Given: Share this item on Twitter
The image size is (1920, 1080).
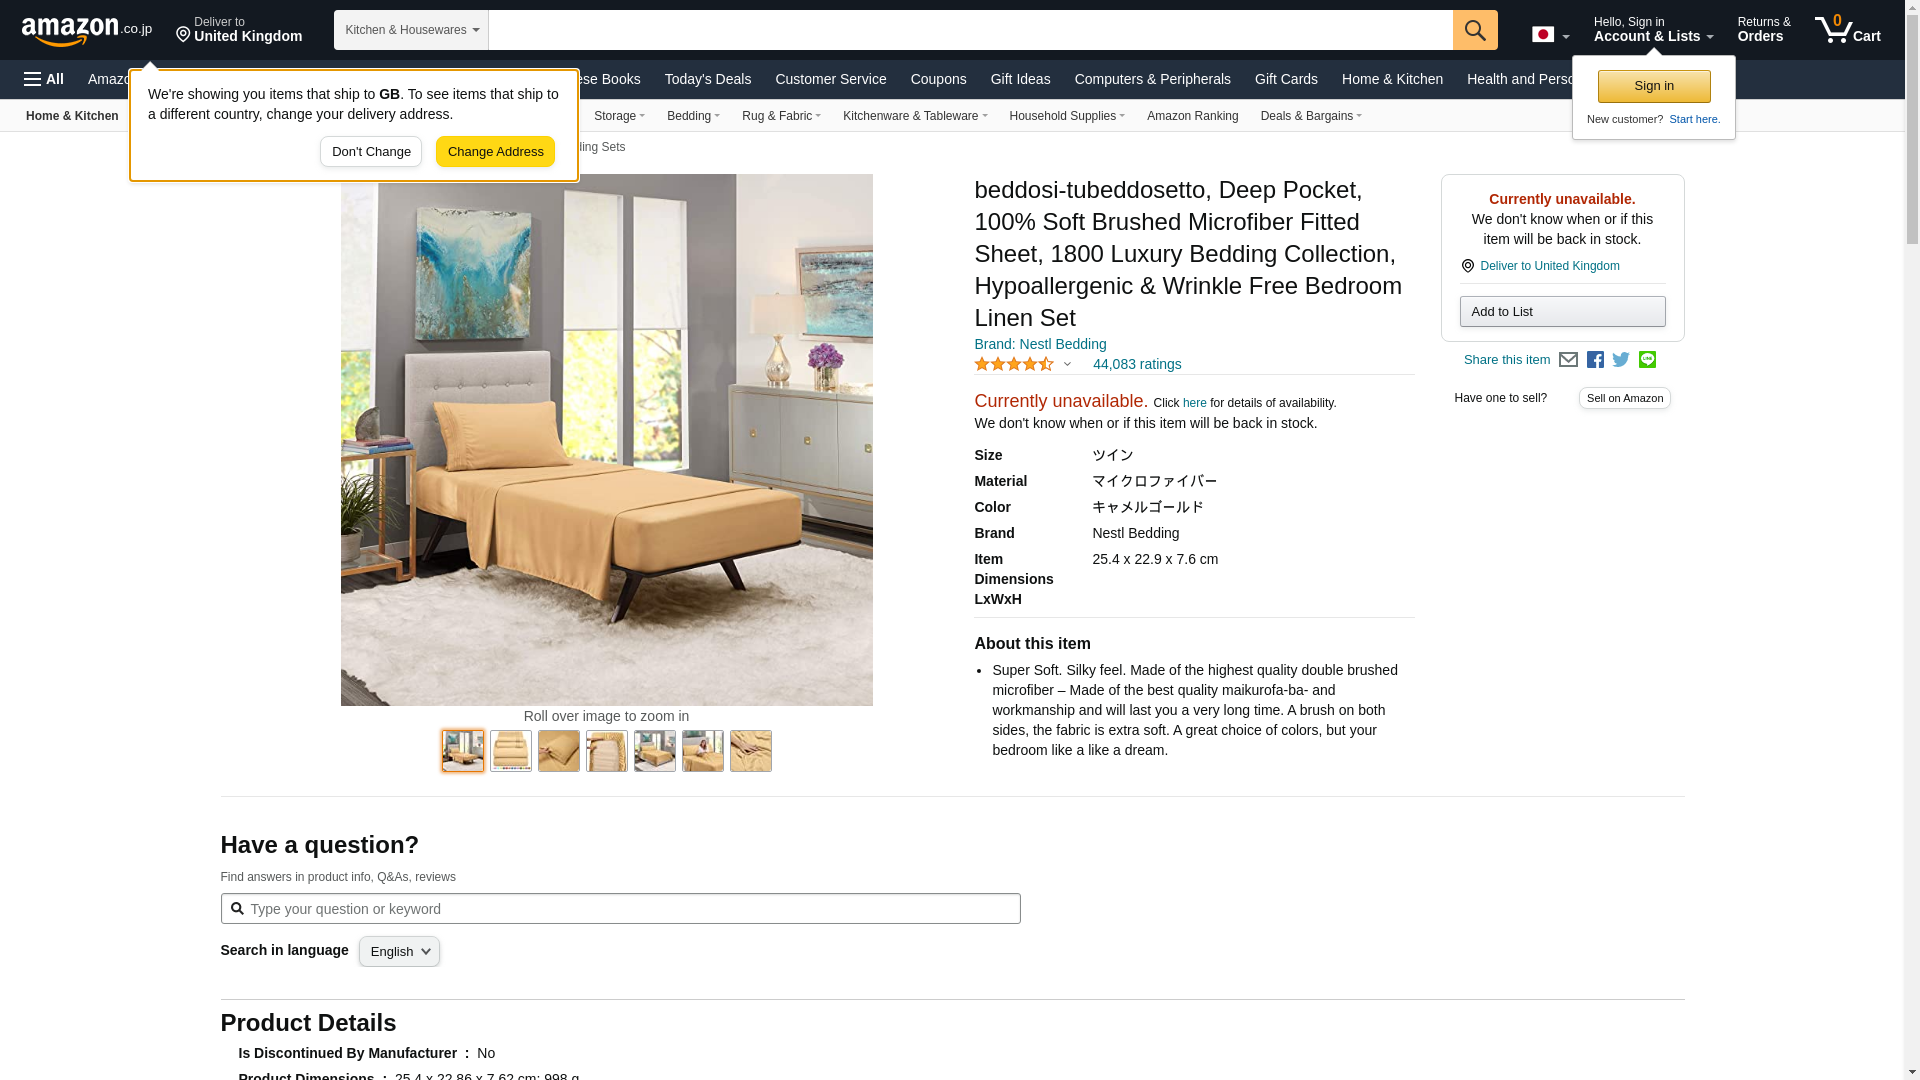Looking at the screenshot, I should pos(1621,360).
